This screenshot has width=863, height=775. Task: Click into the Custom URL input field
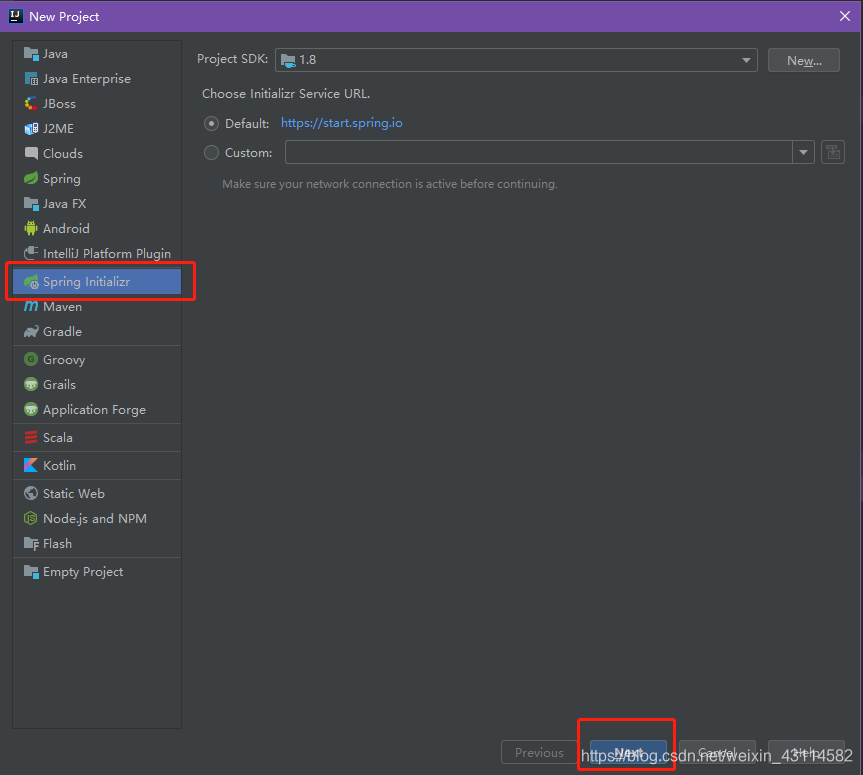(x=538, y=152)
